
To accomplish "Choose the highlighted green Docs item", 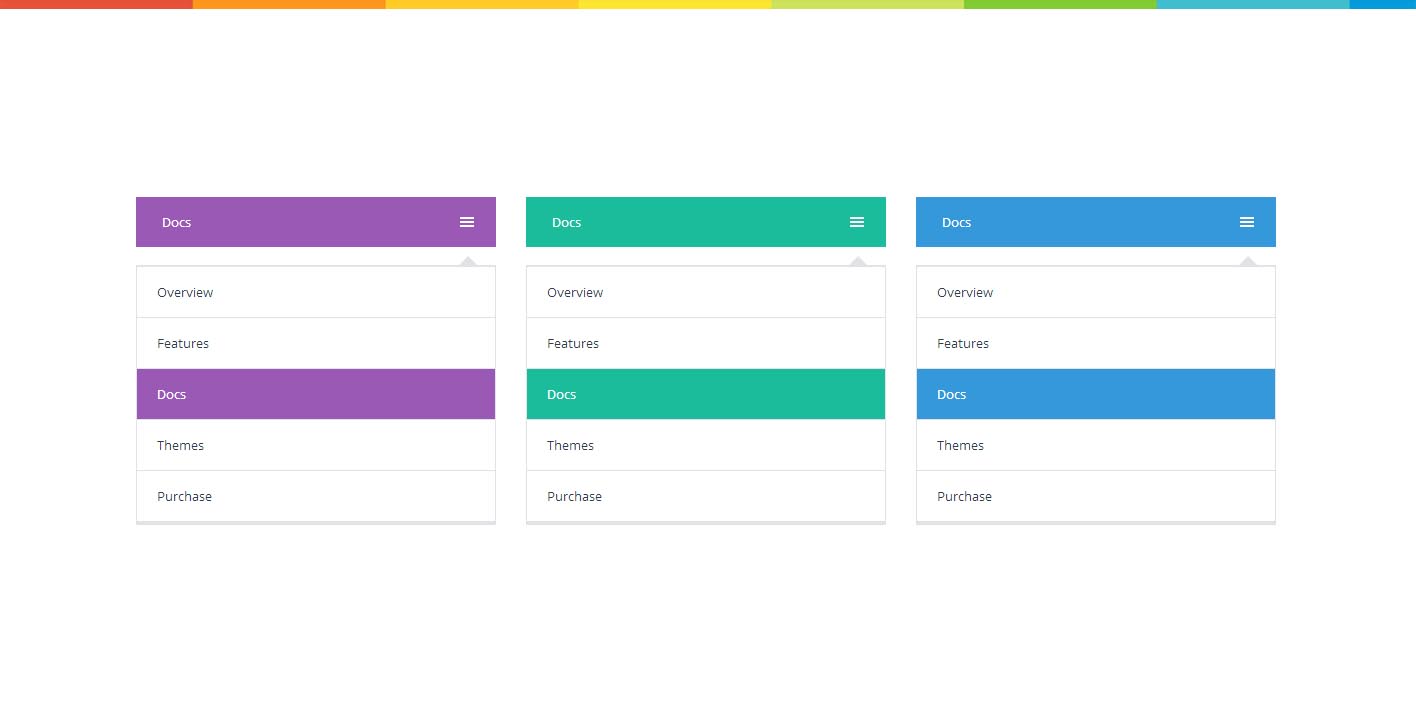I will [x=706, y=394].
